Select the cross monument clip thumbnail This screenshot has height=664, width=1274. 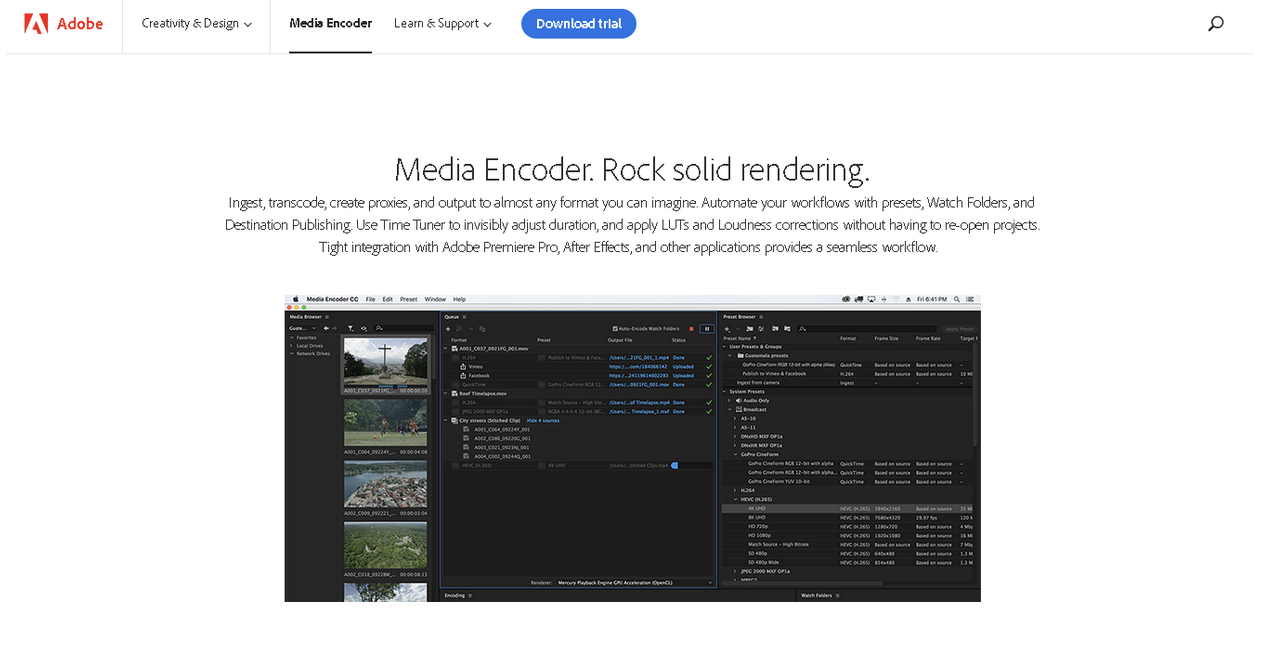386,362
